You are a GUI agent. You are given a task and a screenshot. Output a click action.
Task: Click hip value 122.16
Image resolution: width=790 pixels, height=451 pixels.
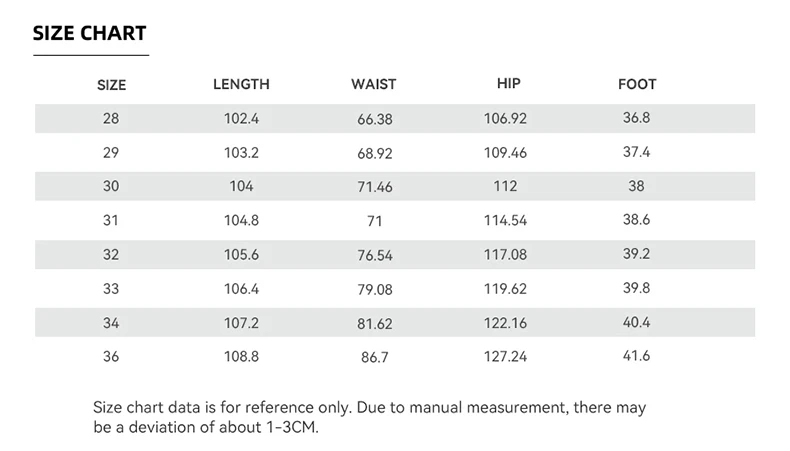[x=505, y=323]
